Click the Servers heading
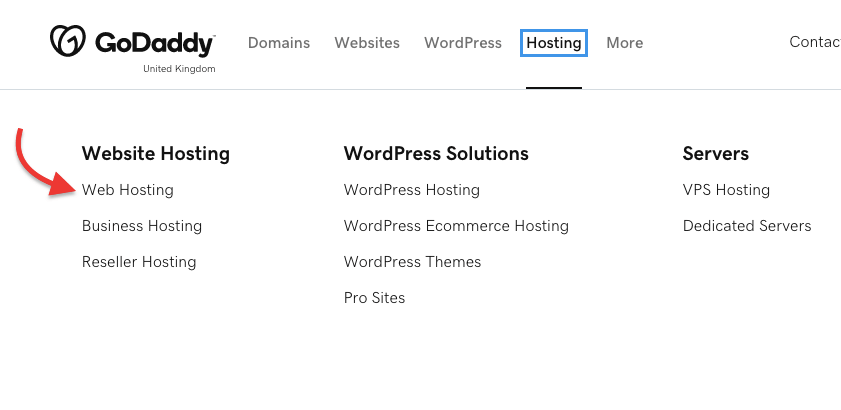Viewport: 841px width, 410px height. [x=715, y=153]
